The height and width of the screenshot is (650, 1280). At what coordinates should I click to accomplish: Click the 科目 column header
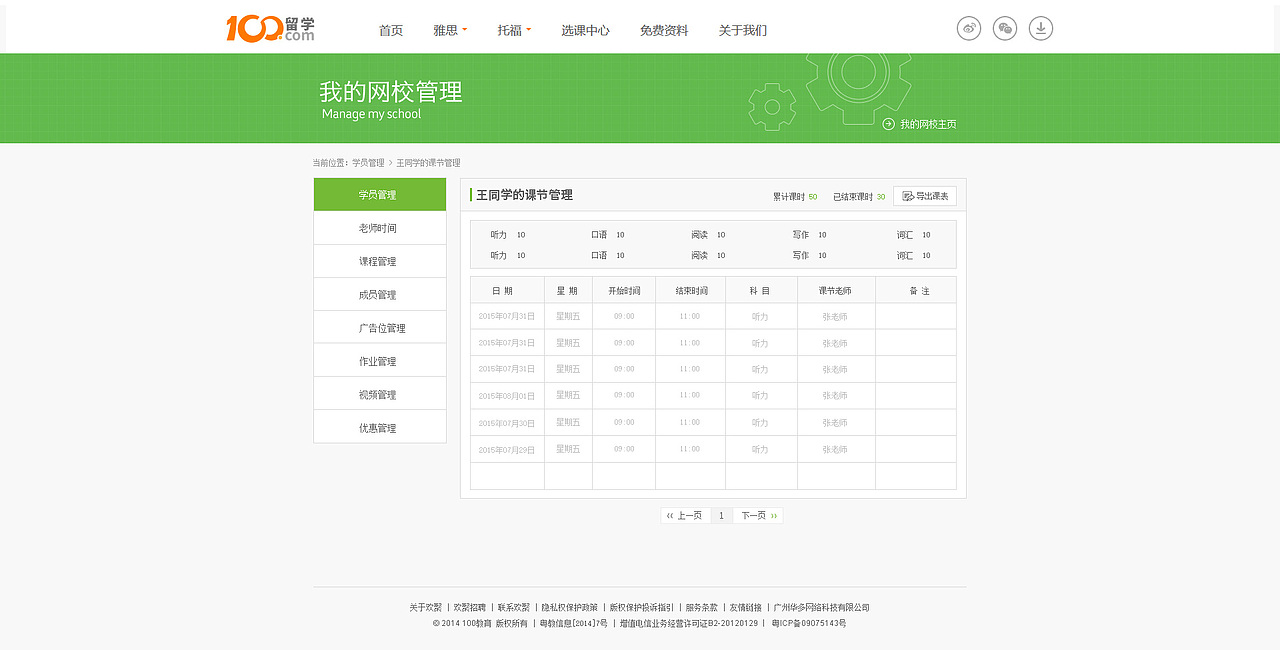[761, 290]
